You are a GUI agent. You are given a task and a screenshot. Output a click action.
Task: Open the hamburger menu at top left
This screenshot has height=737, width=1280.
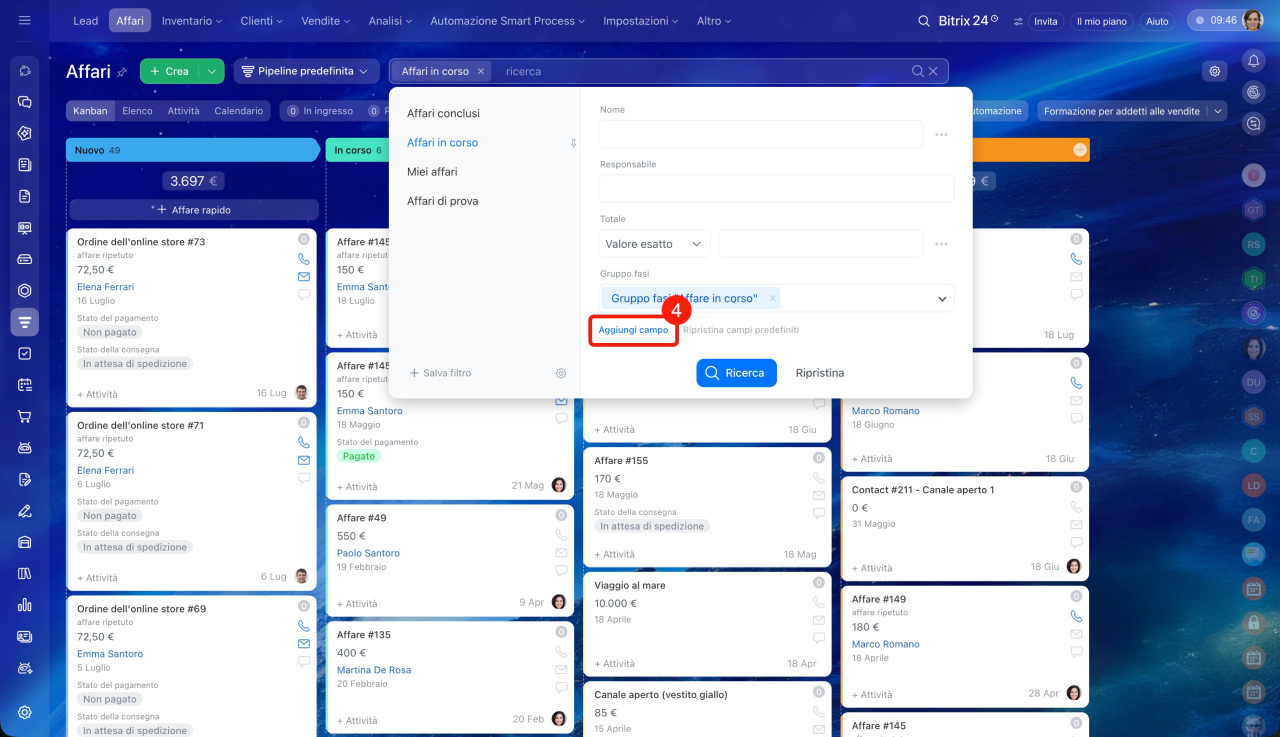coord(25,20)
